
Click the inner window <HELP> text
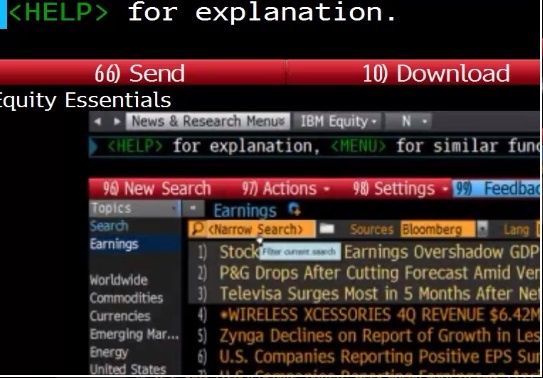click(x=135, y=146)
